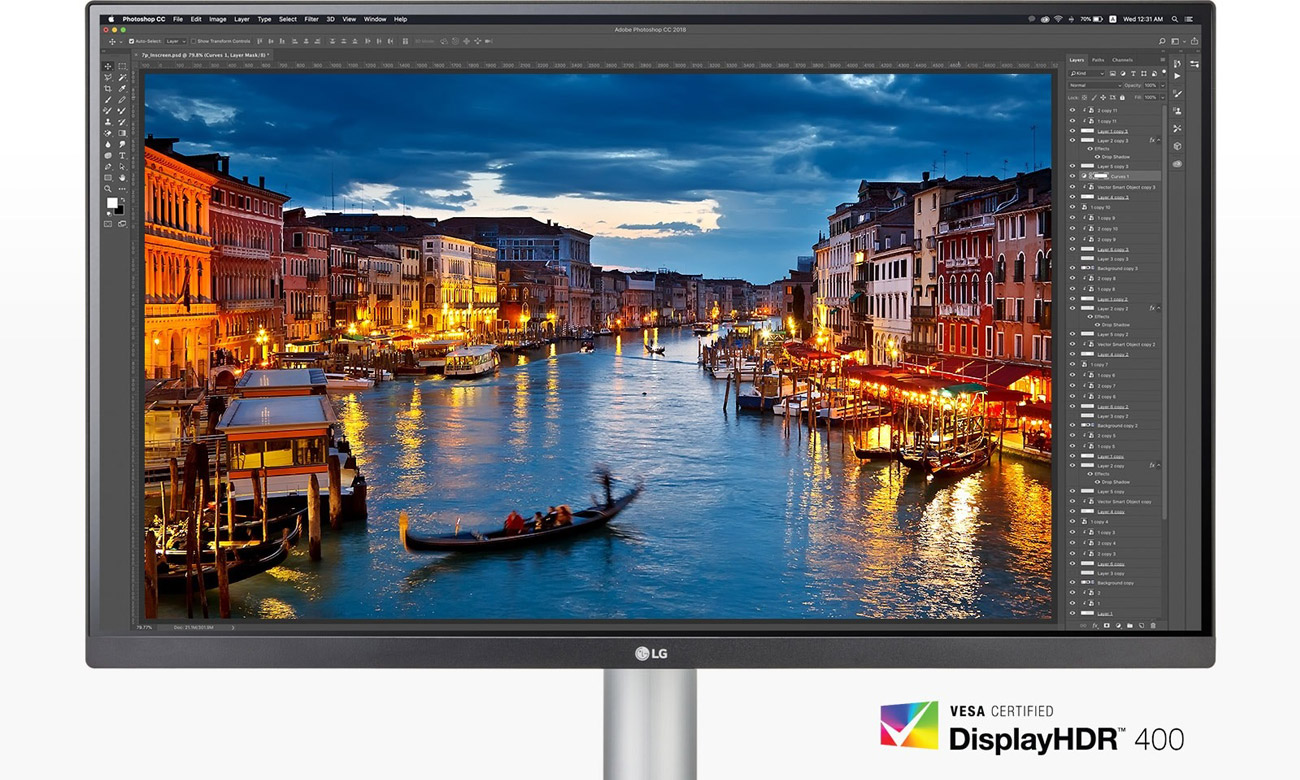The image size is (1300, 780).
Task: Select the Brush tool
Action: tap(107, 99)
